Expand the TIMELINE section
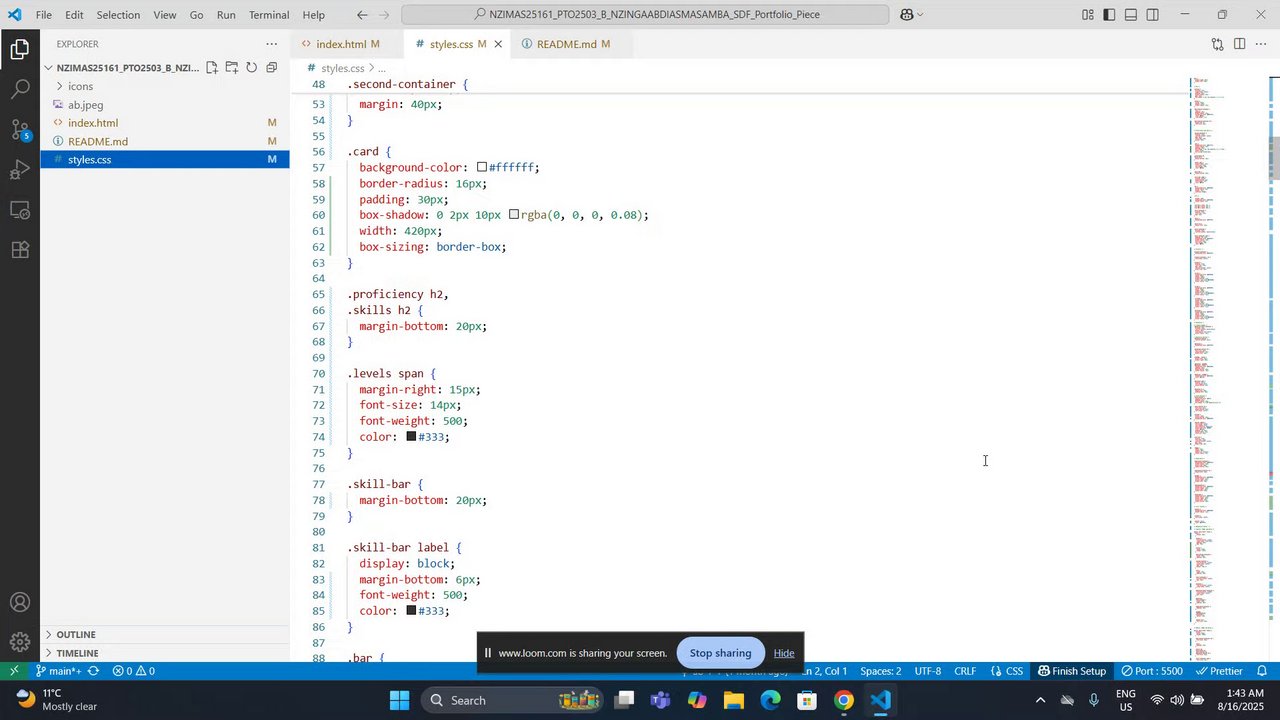 [165, 653]
